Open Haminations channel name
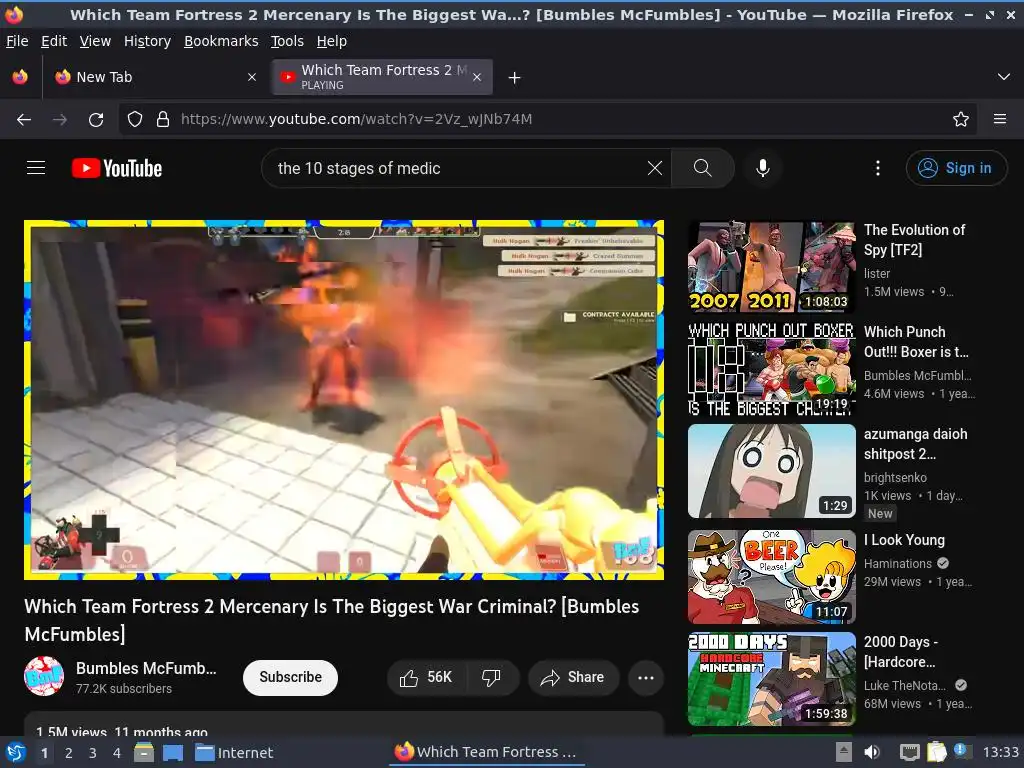This screenshot has height=768, width=1024. (x=897, y=564)
